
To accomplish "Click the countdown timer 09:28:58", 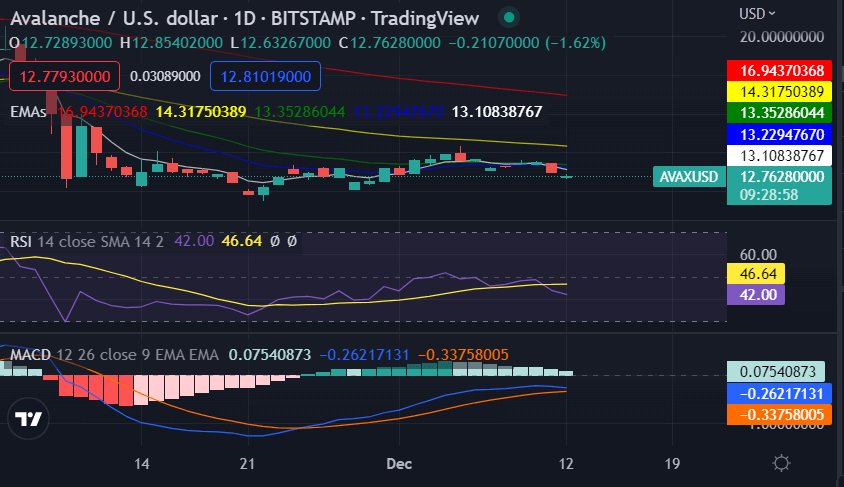I will pos(769,195).
